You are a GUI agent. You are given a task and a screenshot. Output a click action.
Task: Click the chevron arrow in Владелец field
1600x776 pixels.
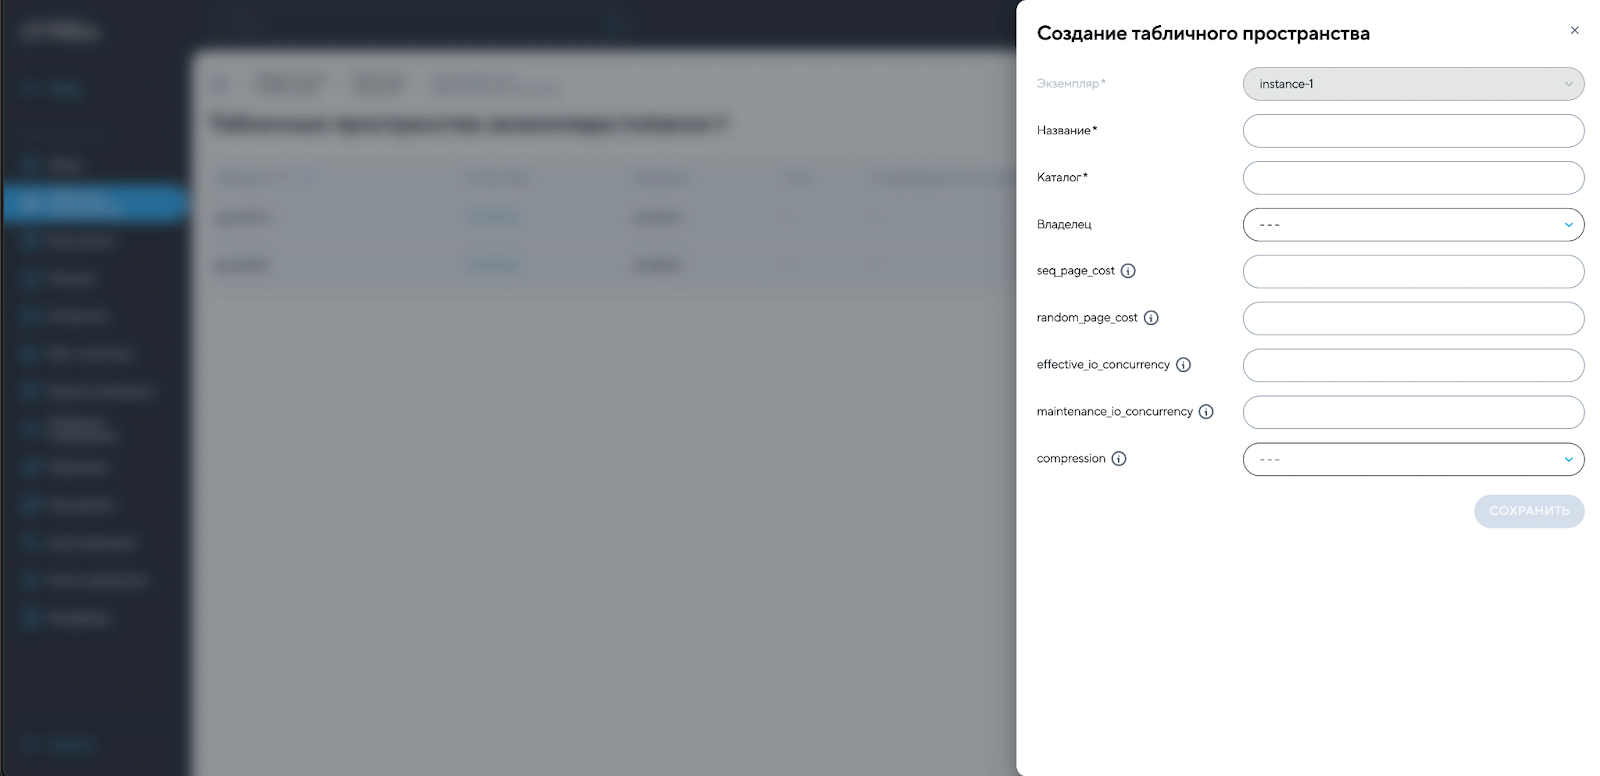1568,225
